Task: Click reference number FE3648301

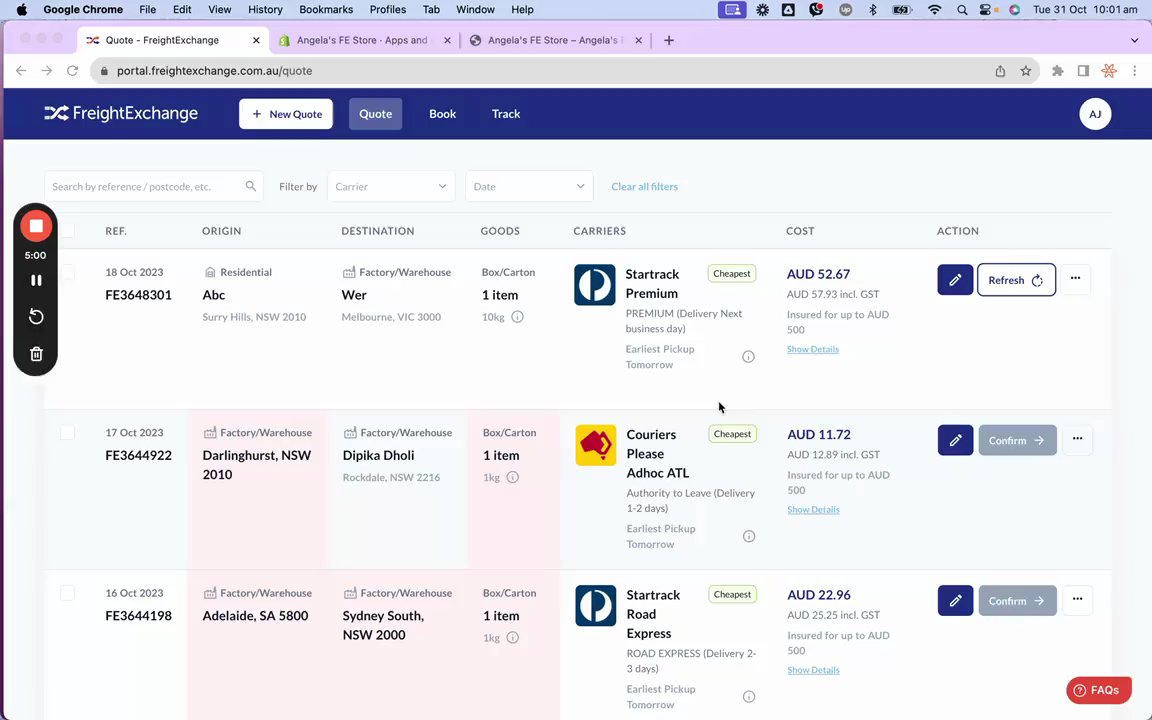Action: pos(138,295)
